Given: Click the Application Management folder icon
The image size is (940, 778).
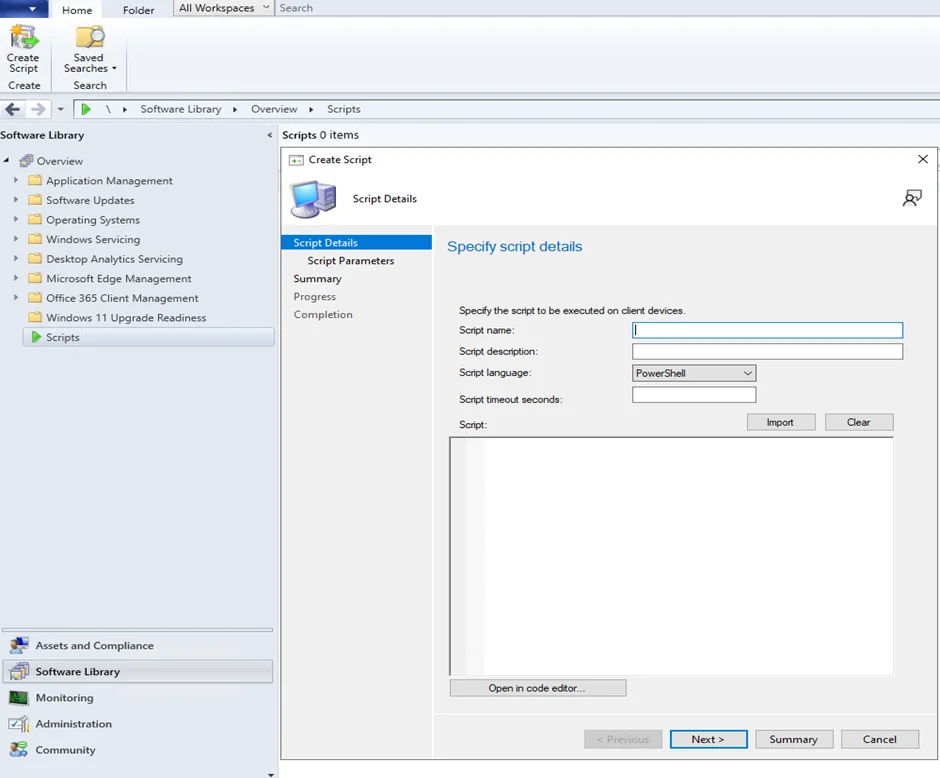Looking at the screenshot, I should point(35,180).
